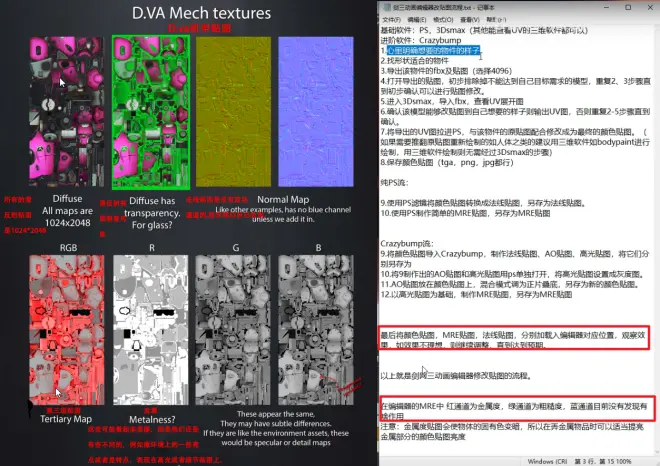The width and height of the screenshot is (660, 466).
Task: Open the 编辑(E) menu in Notepad
Action: [417, 20]
